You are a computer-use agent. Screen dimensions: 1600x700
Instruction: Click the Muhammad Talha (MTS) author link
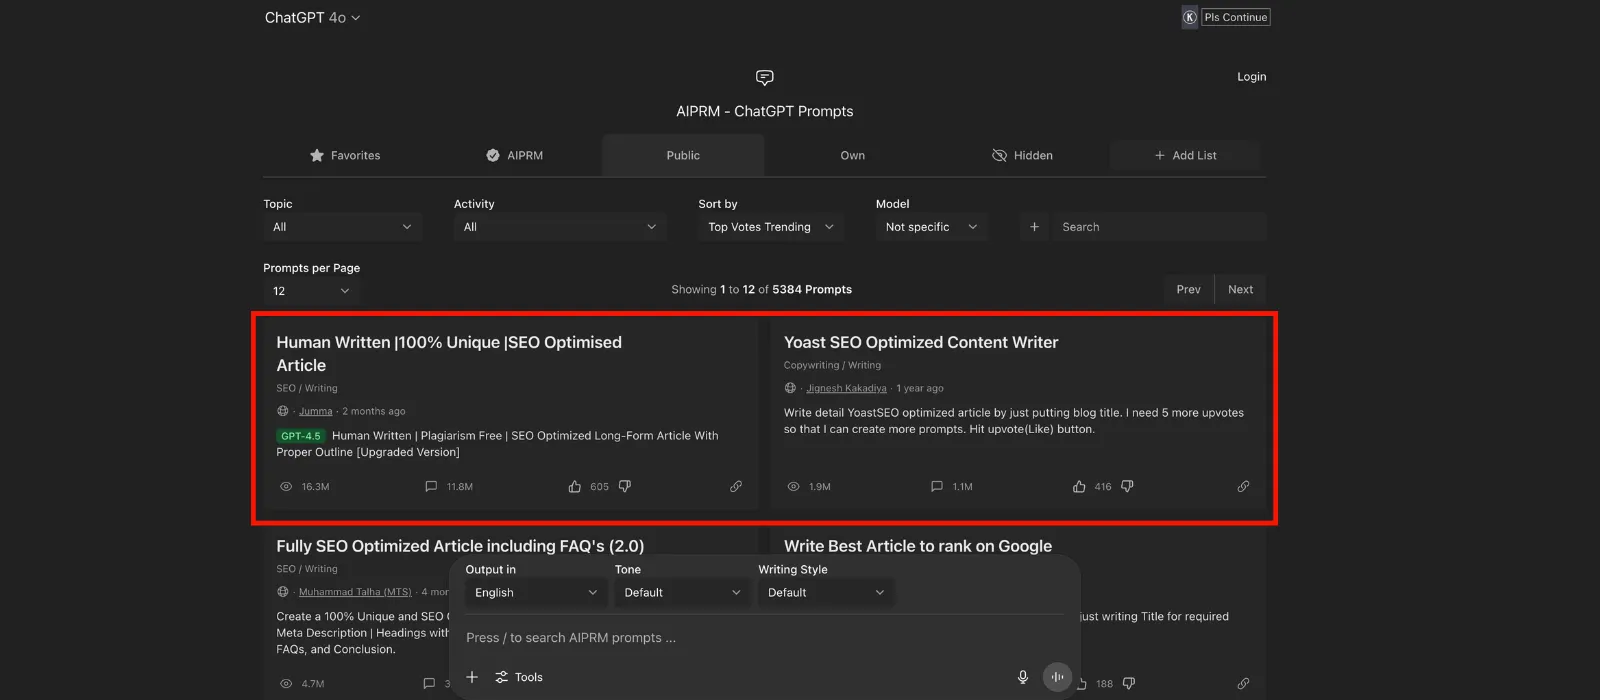(355, 592)
